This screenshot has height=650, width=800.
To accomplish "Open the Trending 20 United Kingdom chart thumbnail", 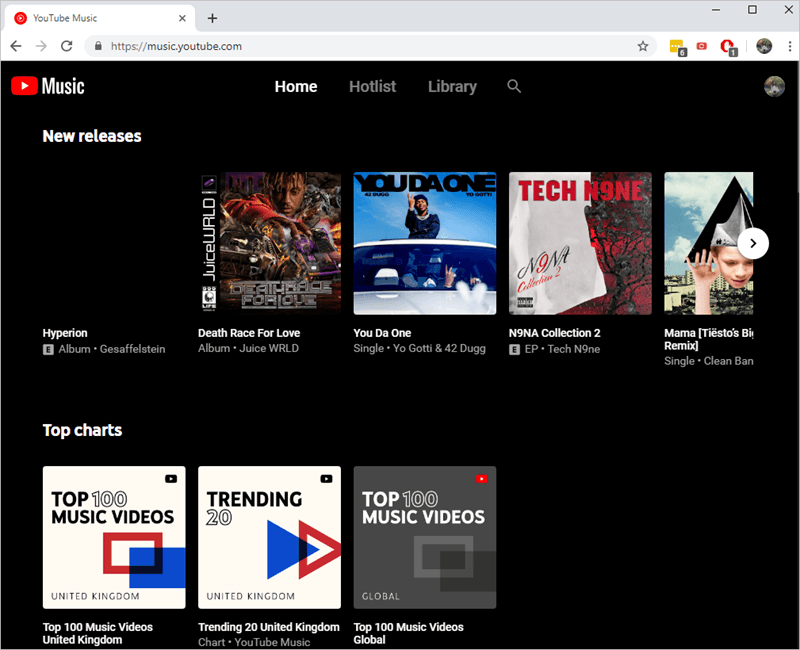I will (x=269, y=537).
